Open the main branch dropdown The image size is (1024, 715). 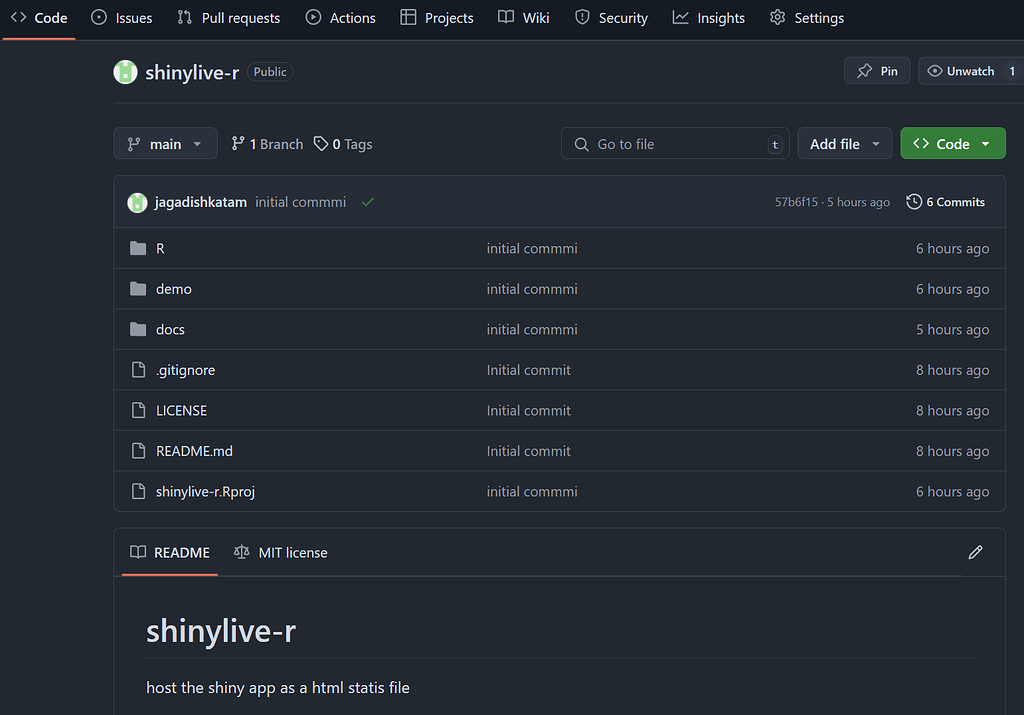(165, 143)
